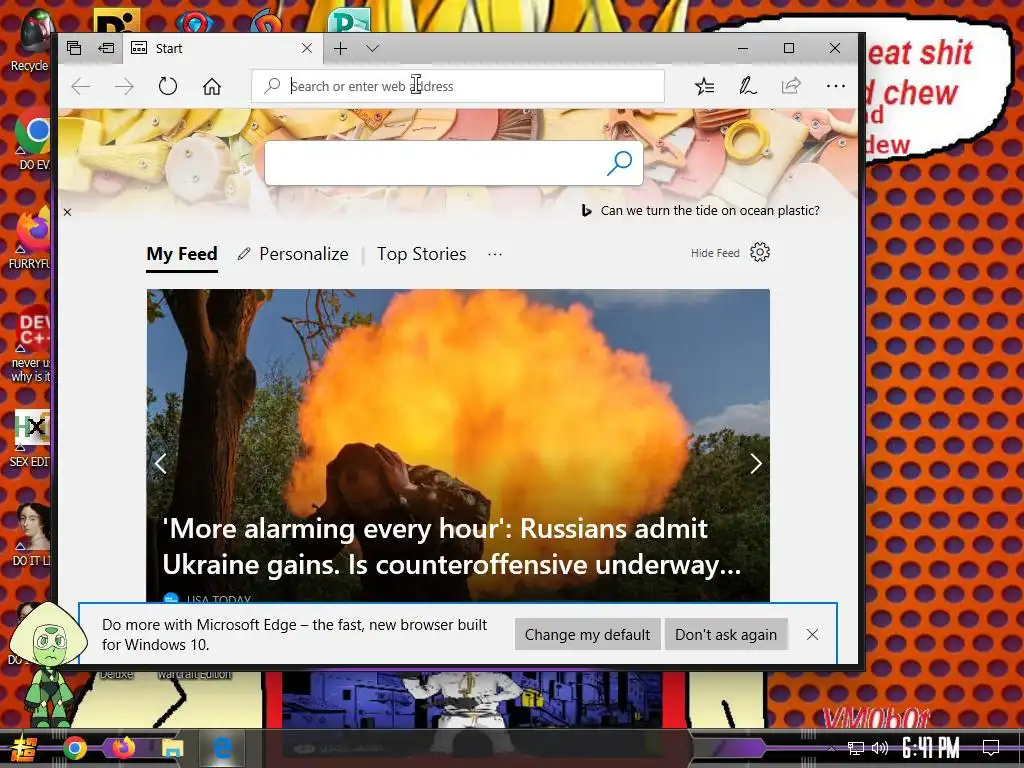
Task: Select the My Feed tab
Action: [x=182, y=254]
